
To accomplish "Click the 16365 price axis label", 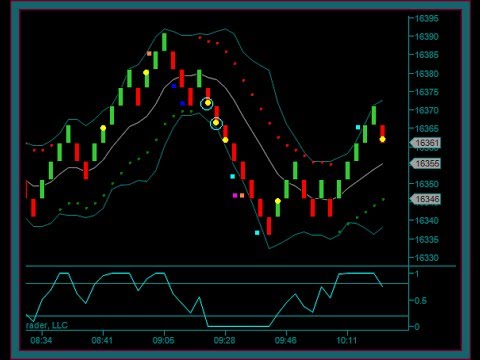I will coord(426,128).
